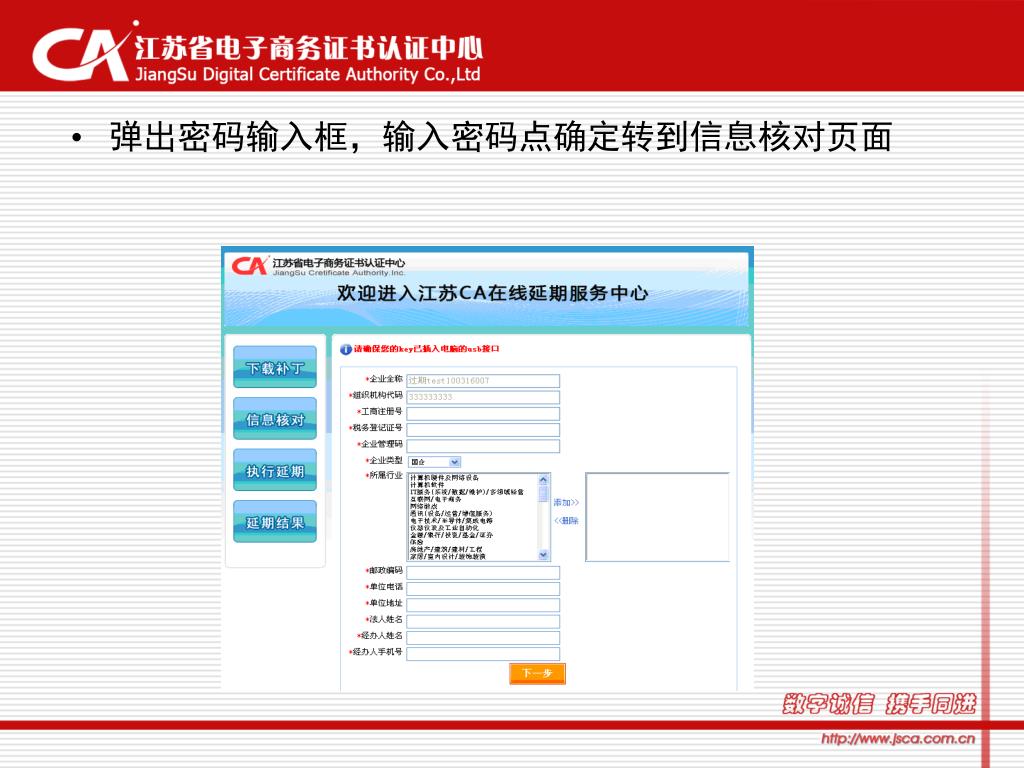The height and width of the screenshot is (768, 1024).
Task: Select the 单位地址 input field
Action: coord(483,605)
